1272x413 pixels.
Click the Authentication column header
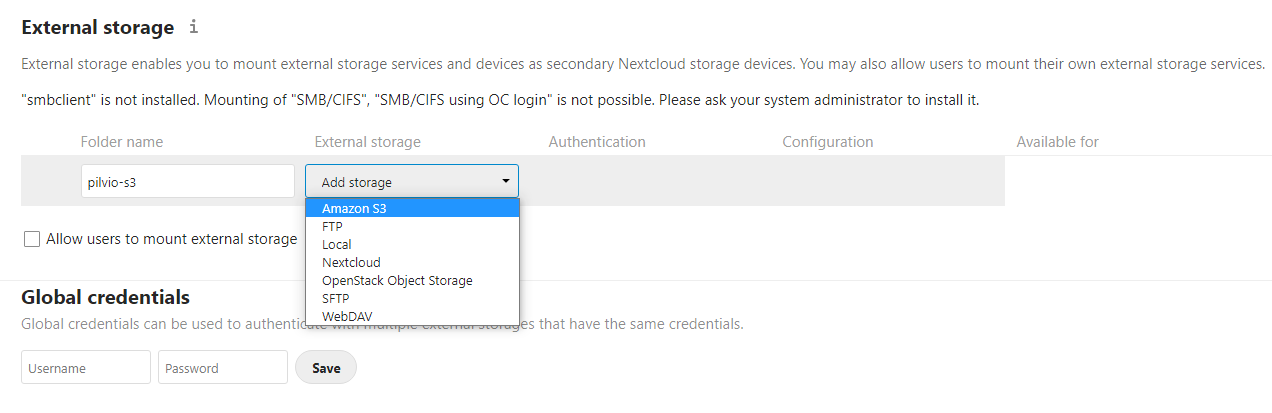click(597, 142)
